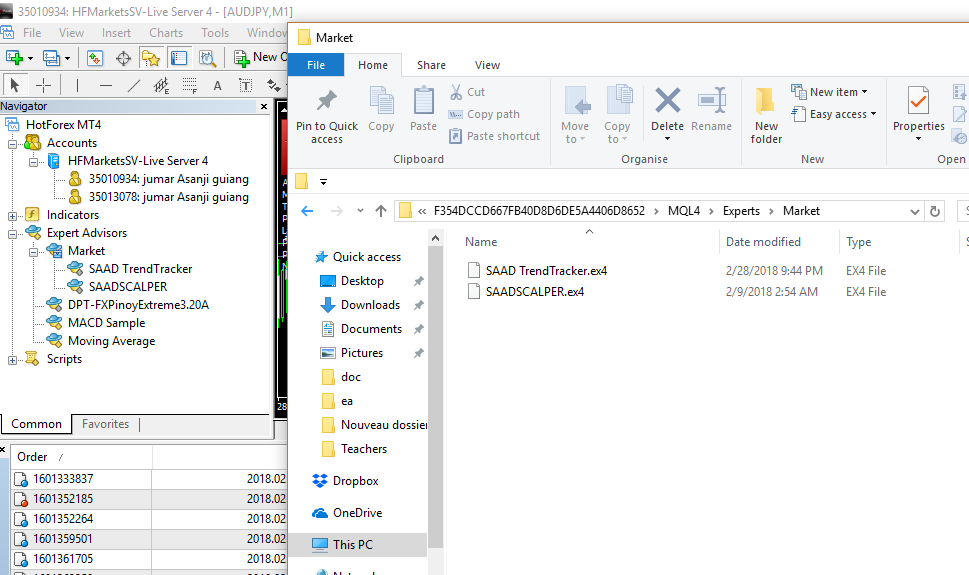969x575 pixels.
Task: Expand the Indicators tree node
Action: (12, 216)
